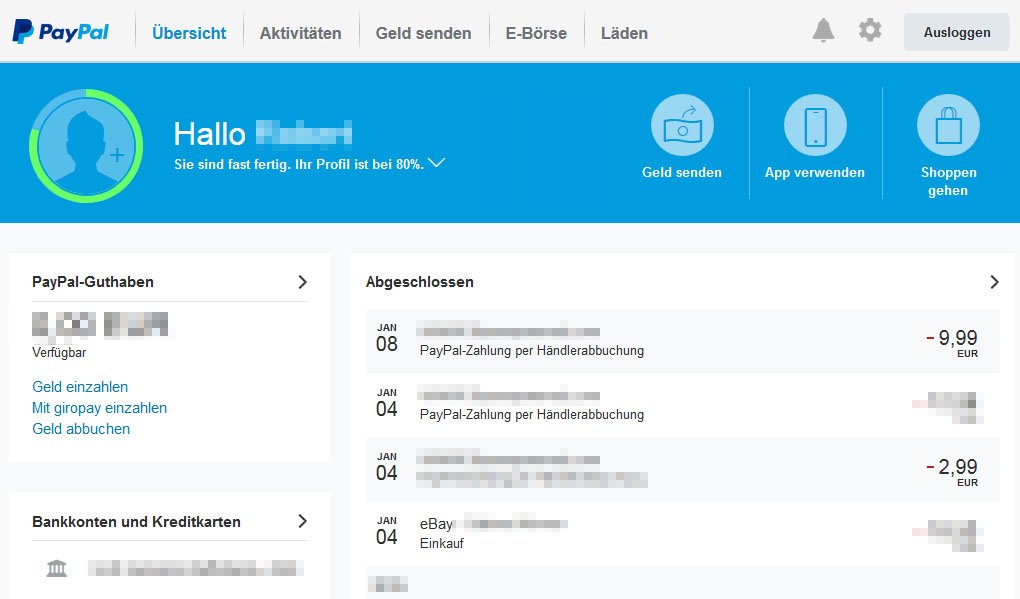Click Mit giropay einzahlen link
The image size is (1020, 599).
(x=100, y=408)
